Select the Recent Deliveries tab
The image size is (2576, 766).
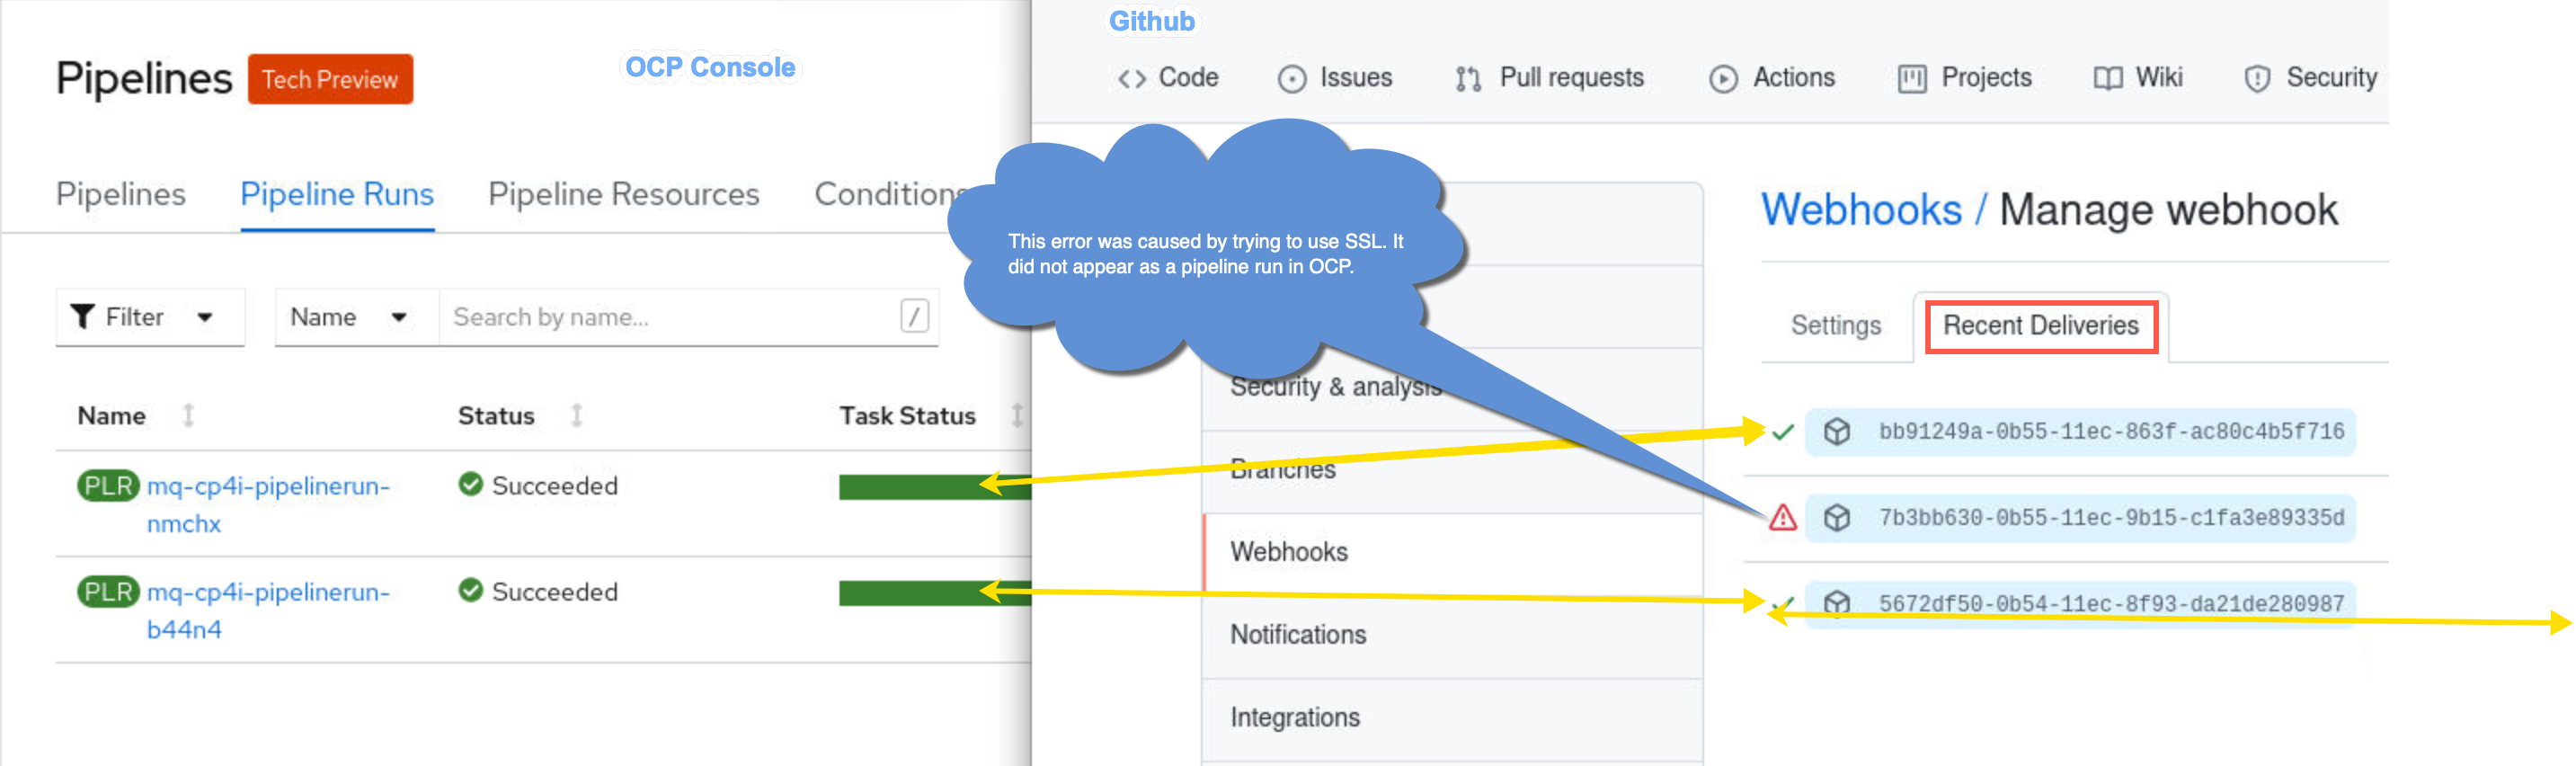coord(2040,326)
